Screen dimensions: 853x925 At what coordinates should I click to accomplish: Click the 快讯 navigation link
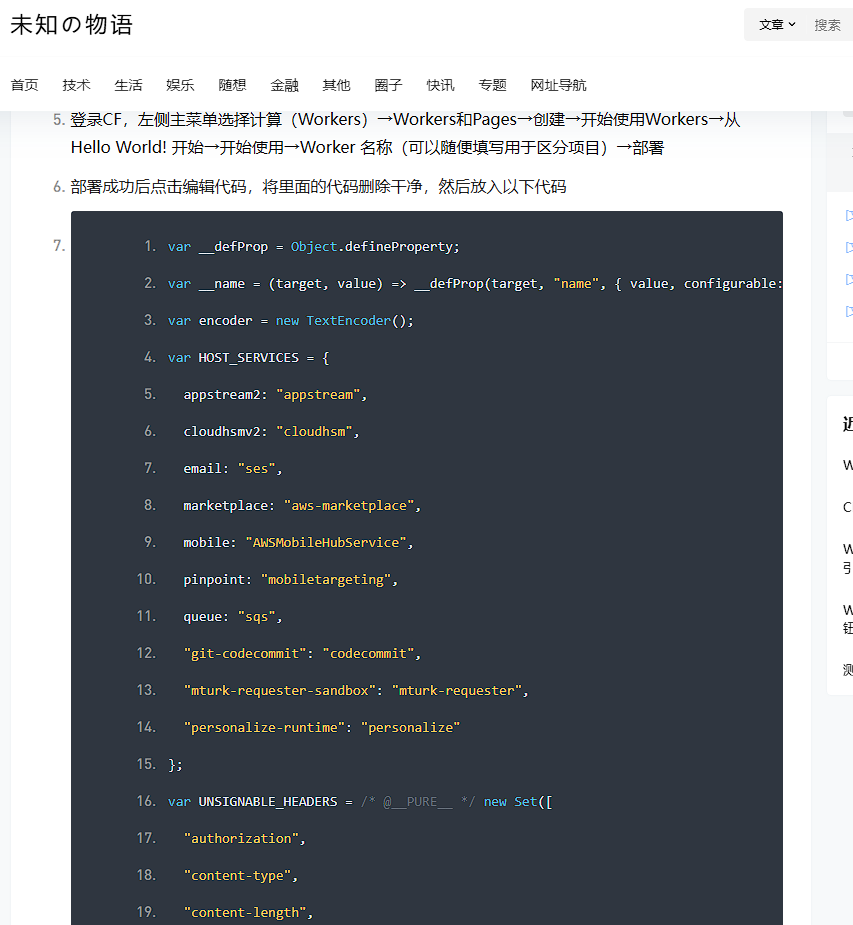[x=440, y=85]
